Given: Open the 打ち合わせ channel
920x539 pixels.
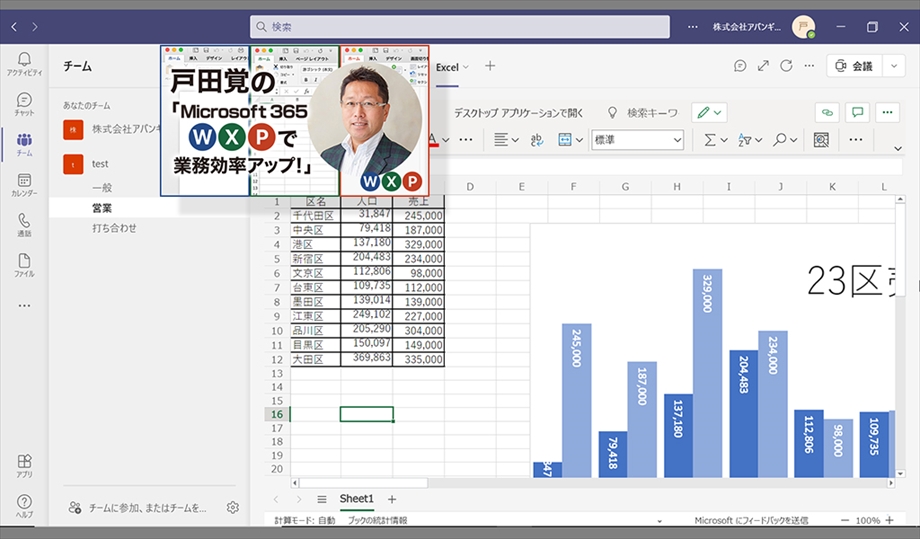Looking at the screenshot, I should coord(114,228).
